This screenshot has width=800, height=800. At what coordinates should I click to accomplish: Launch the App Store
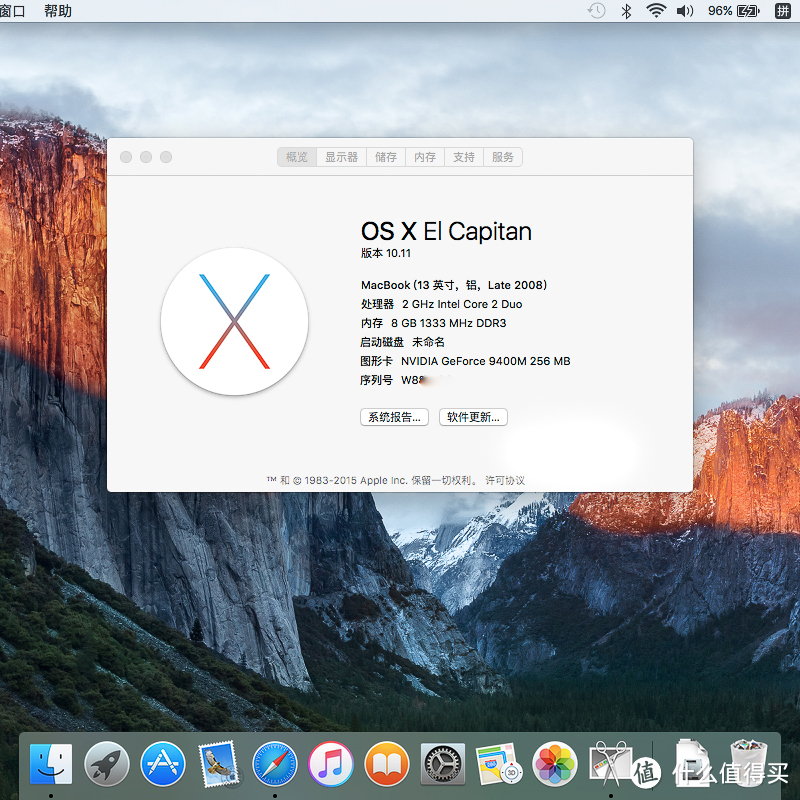coord(163,763)
